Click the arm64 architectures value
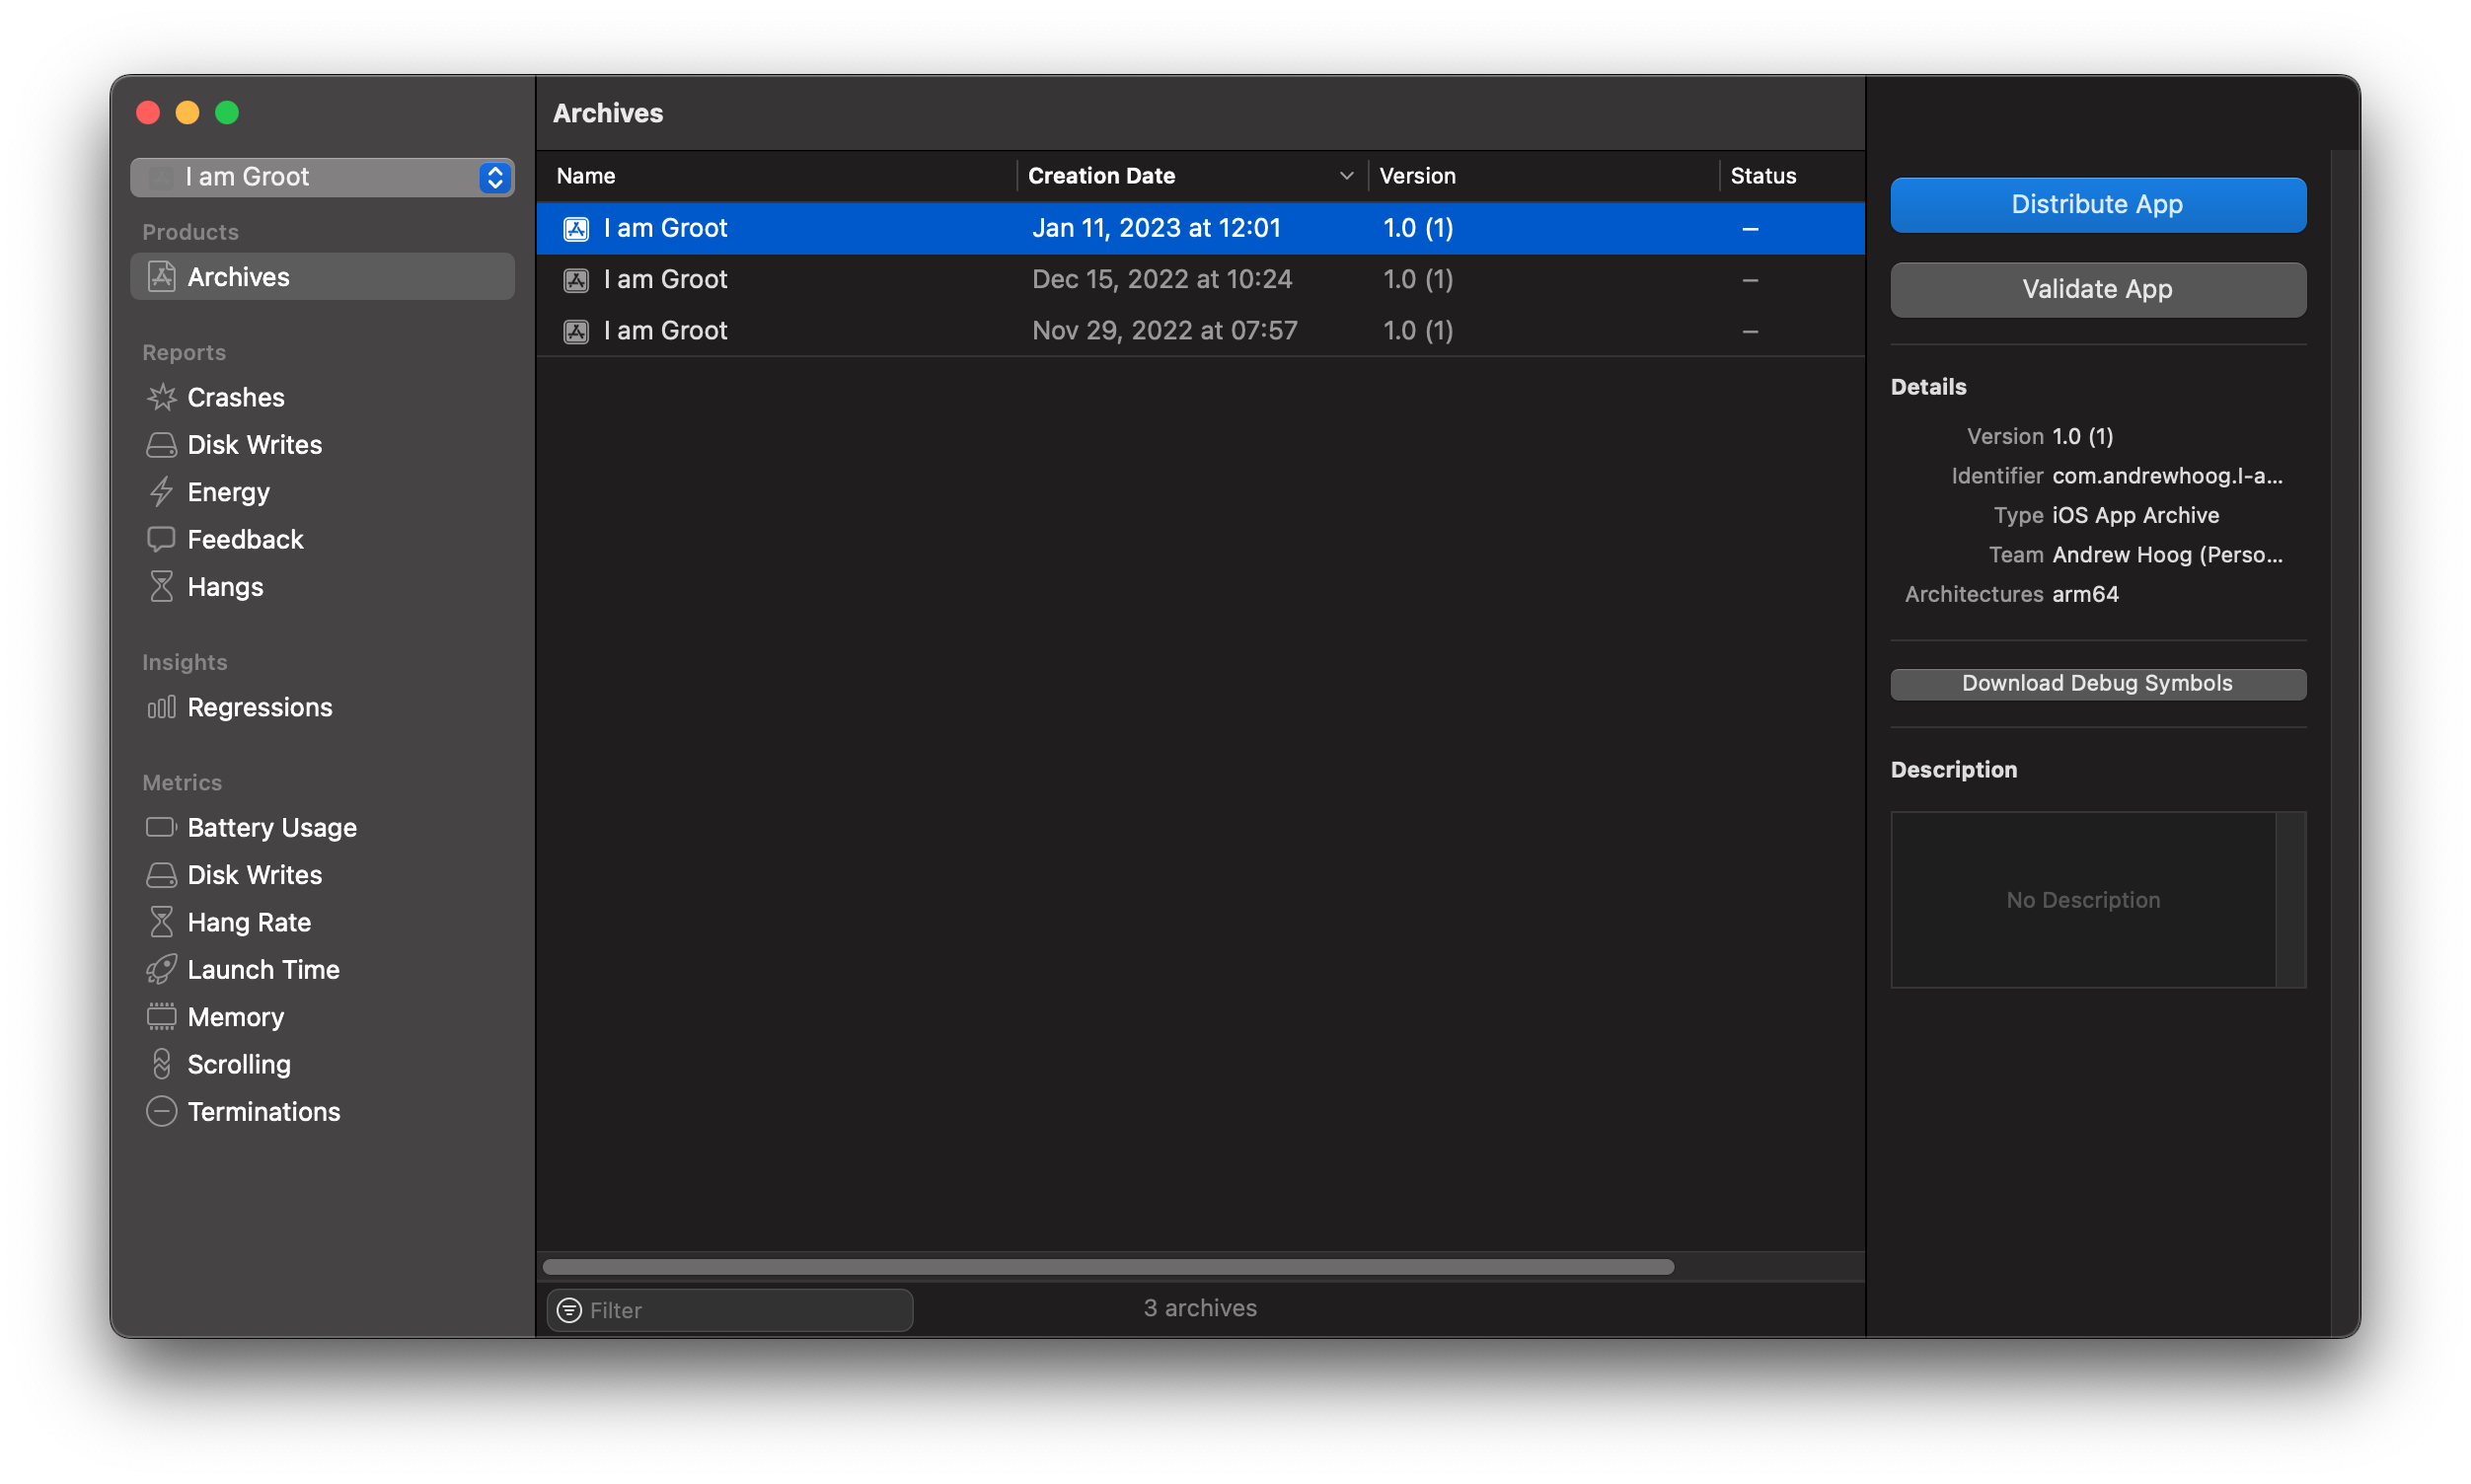 tap(2085, 594)
